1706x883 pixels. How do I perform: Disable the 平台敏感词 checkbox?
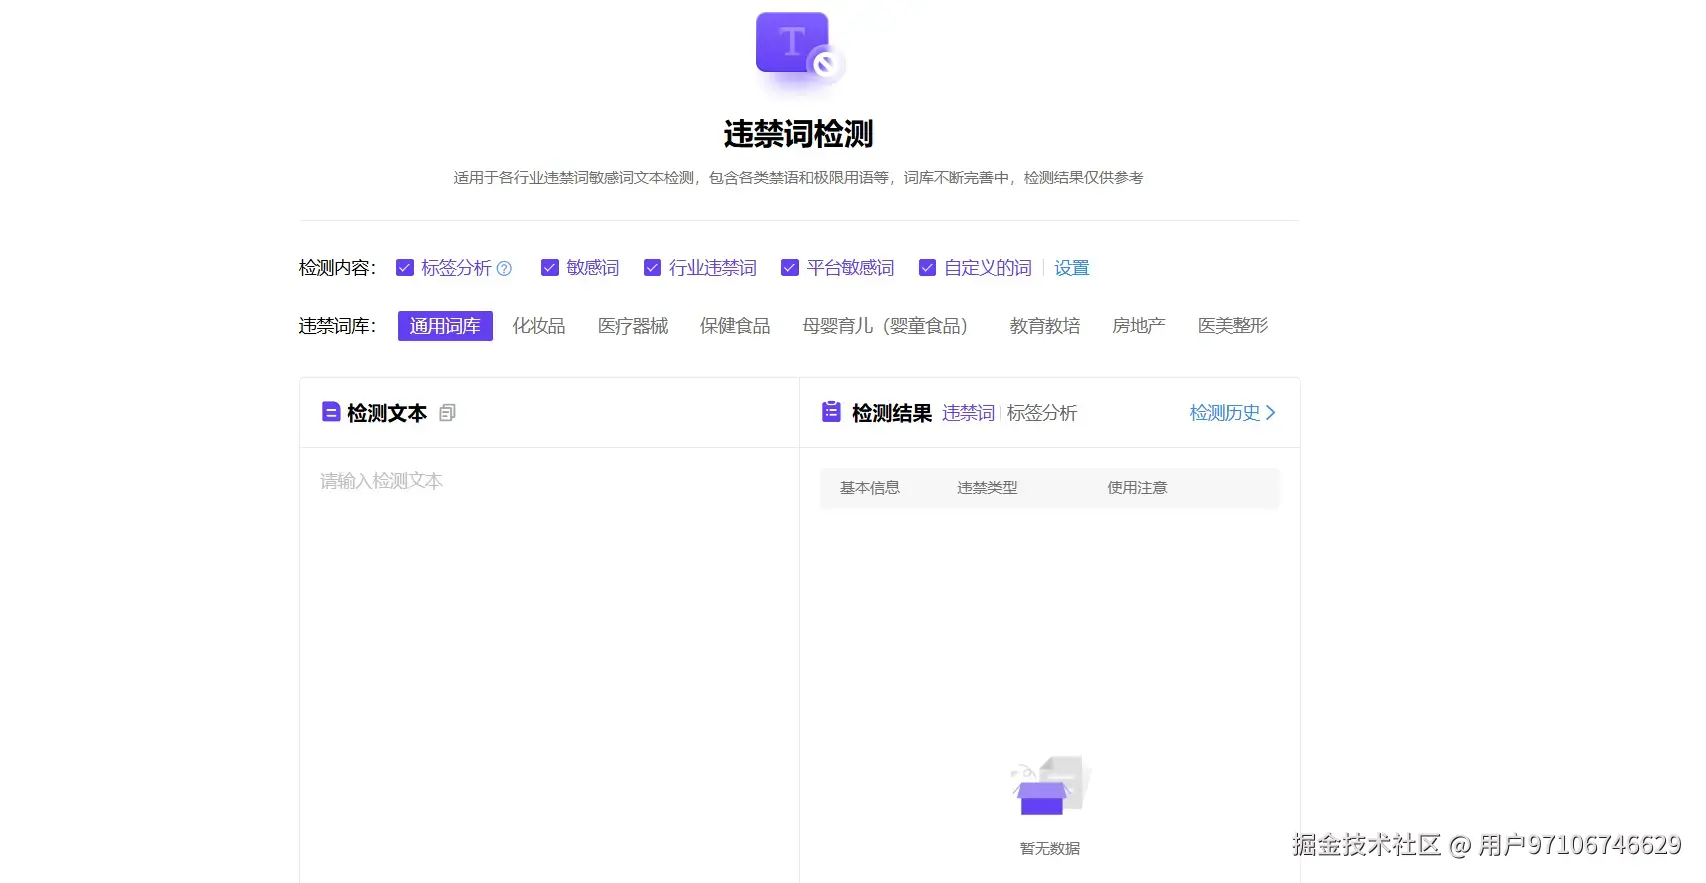[x=790, y=268]
